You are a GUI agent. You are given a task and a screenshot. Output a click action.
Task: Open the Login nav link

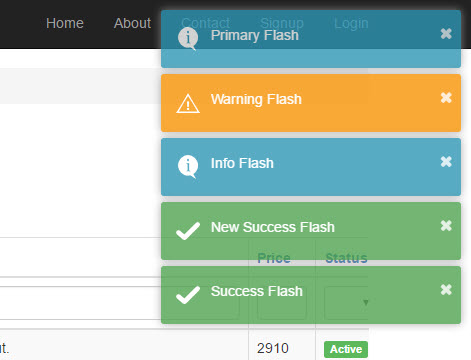(x=351, y=23)
